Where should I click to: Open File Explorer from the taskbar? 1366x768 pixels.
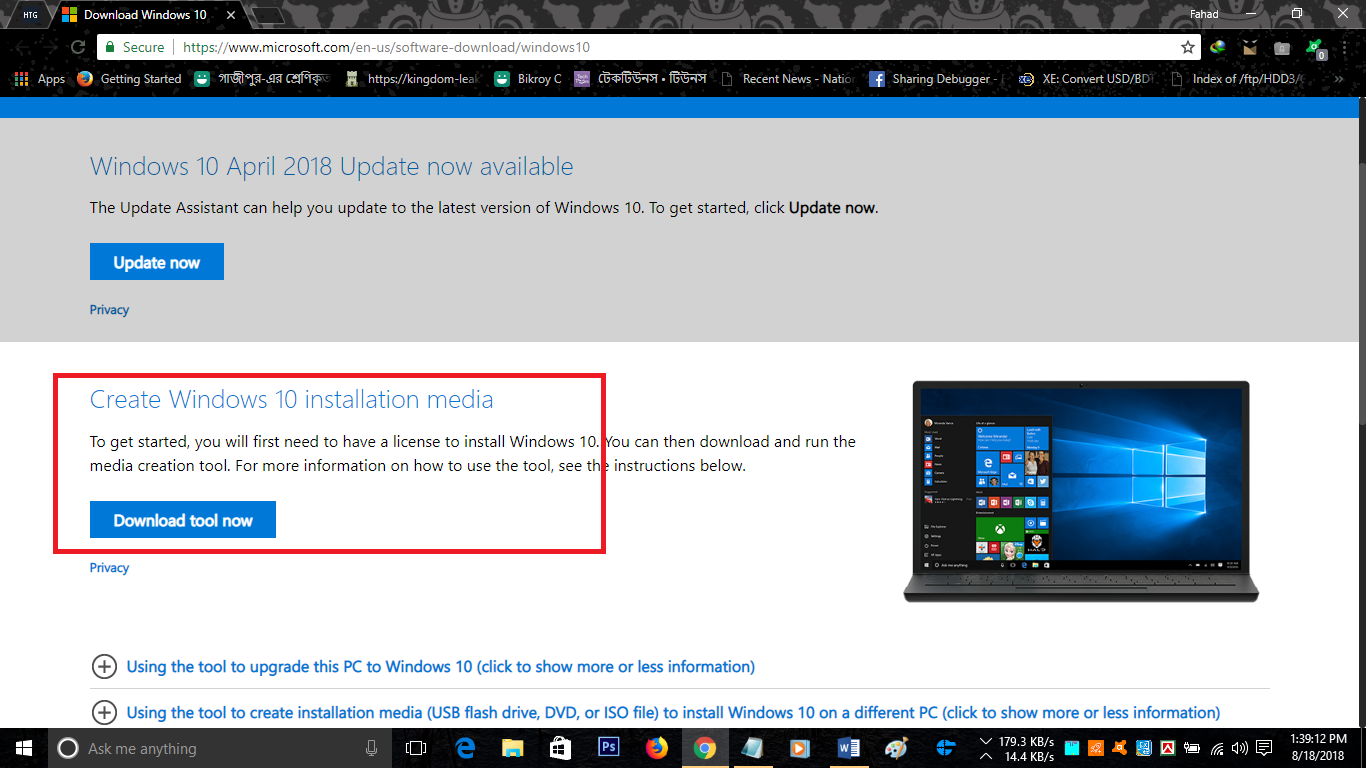[x=513, y=748]
